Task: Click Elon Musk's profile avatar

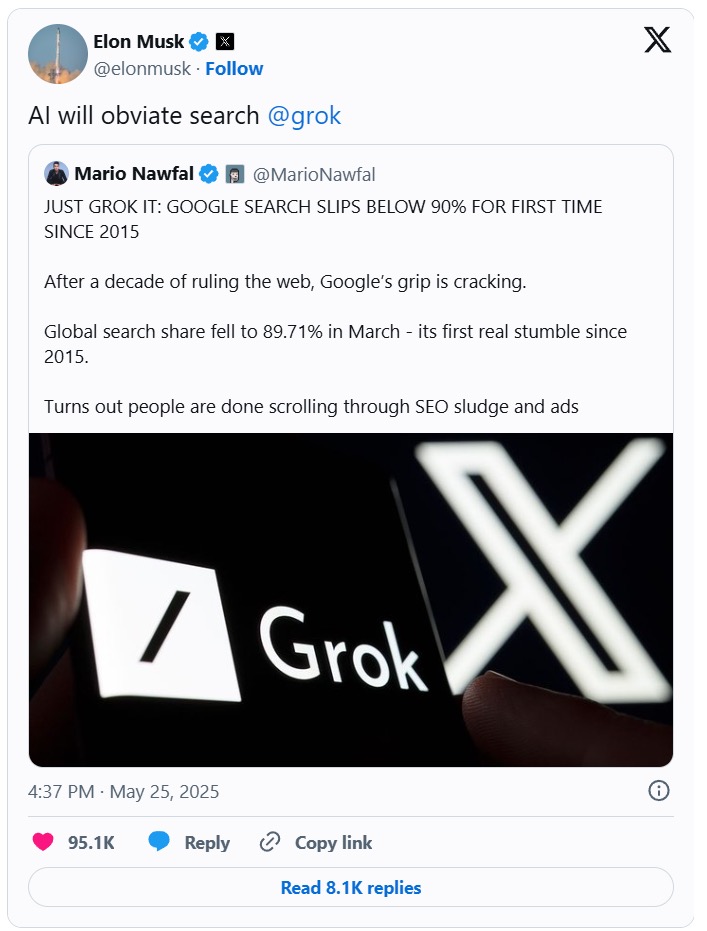Action: (57, 54)
